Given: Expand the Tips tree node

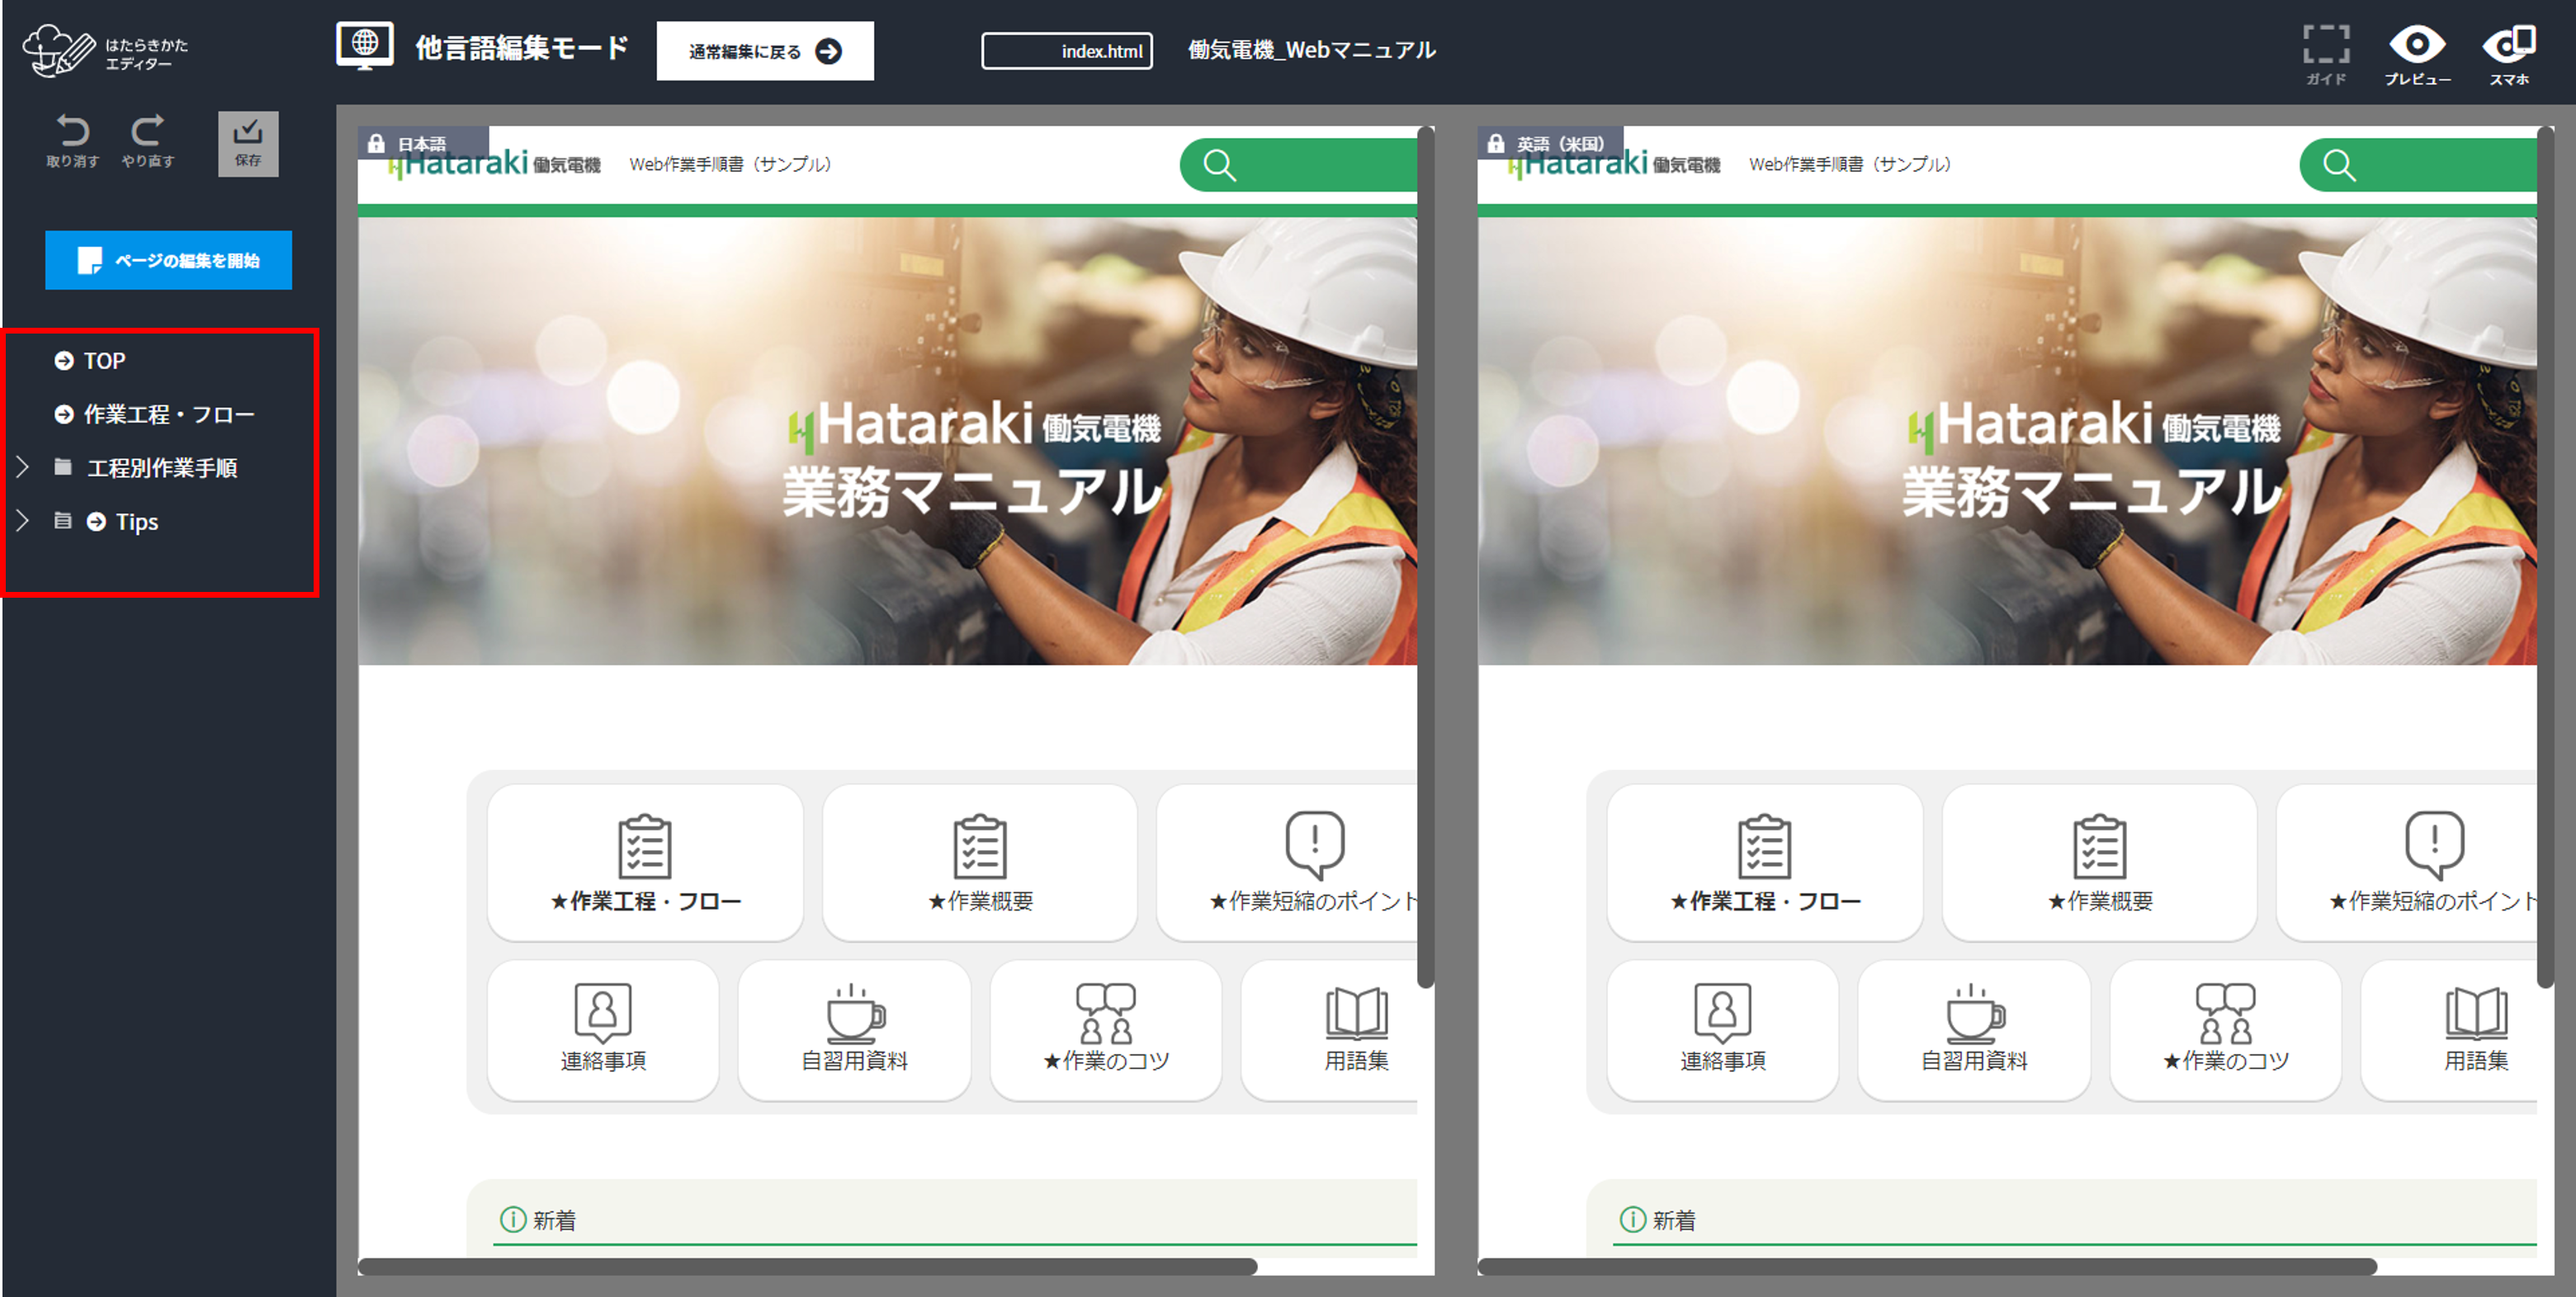Looking at the screenshot, I should (23, 521).
